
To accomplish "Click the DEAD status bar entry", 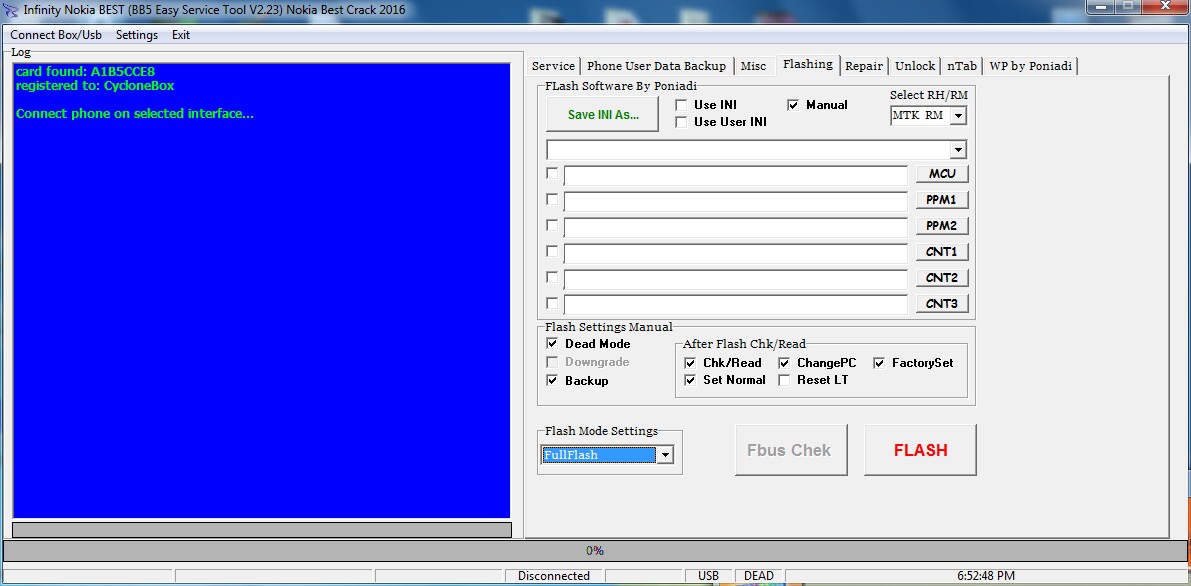I will (758, 576).
